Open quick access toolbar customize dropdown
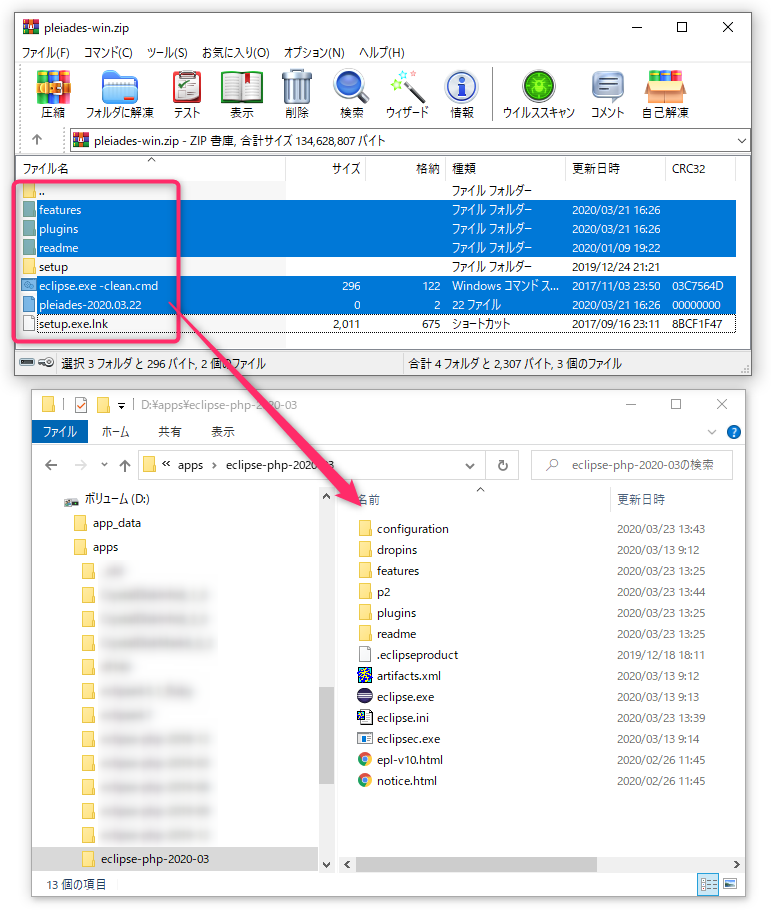 pyautogui.click(x=121, y=405)
